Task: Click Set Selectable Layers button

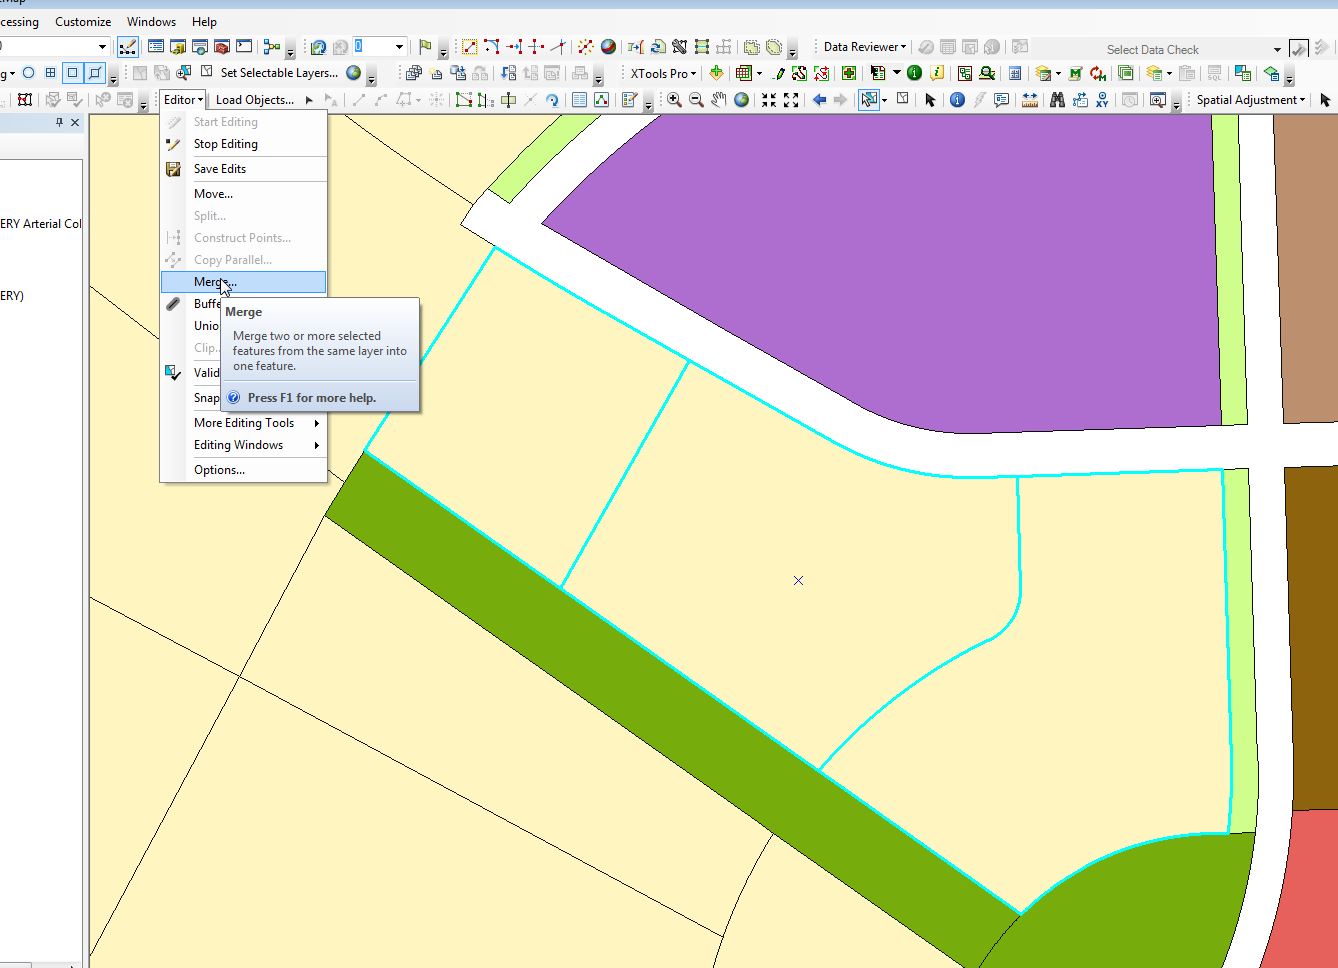Action: pyautogui.click(x=279, y=73)
